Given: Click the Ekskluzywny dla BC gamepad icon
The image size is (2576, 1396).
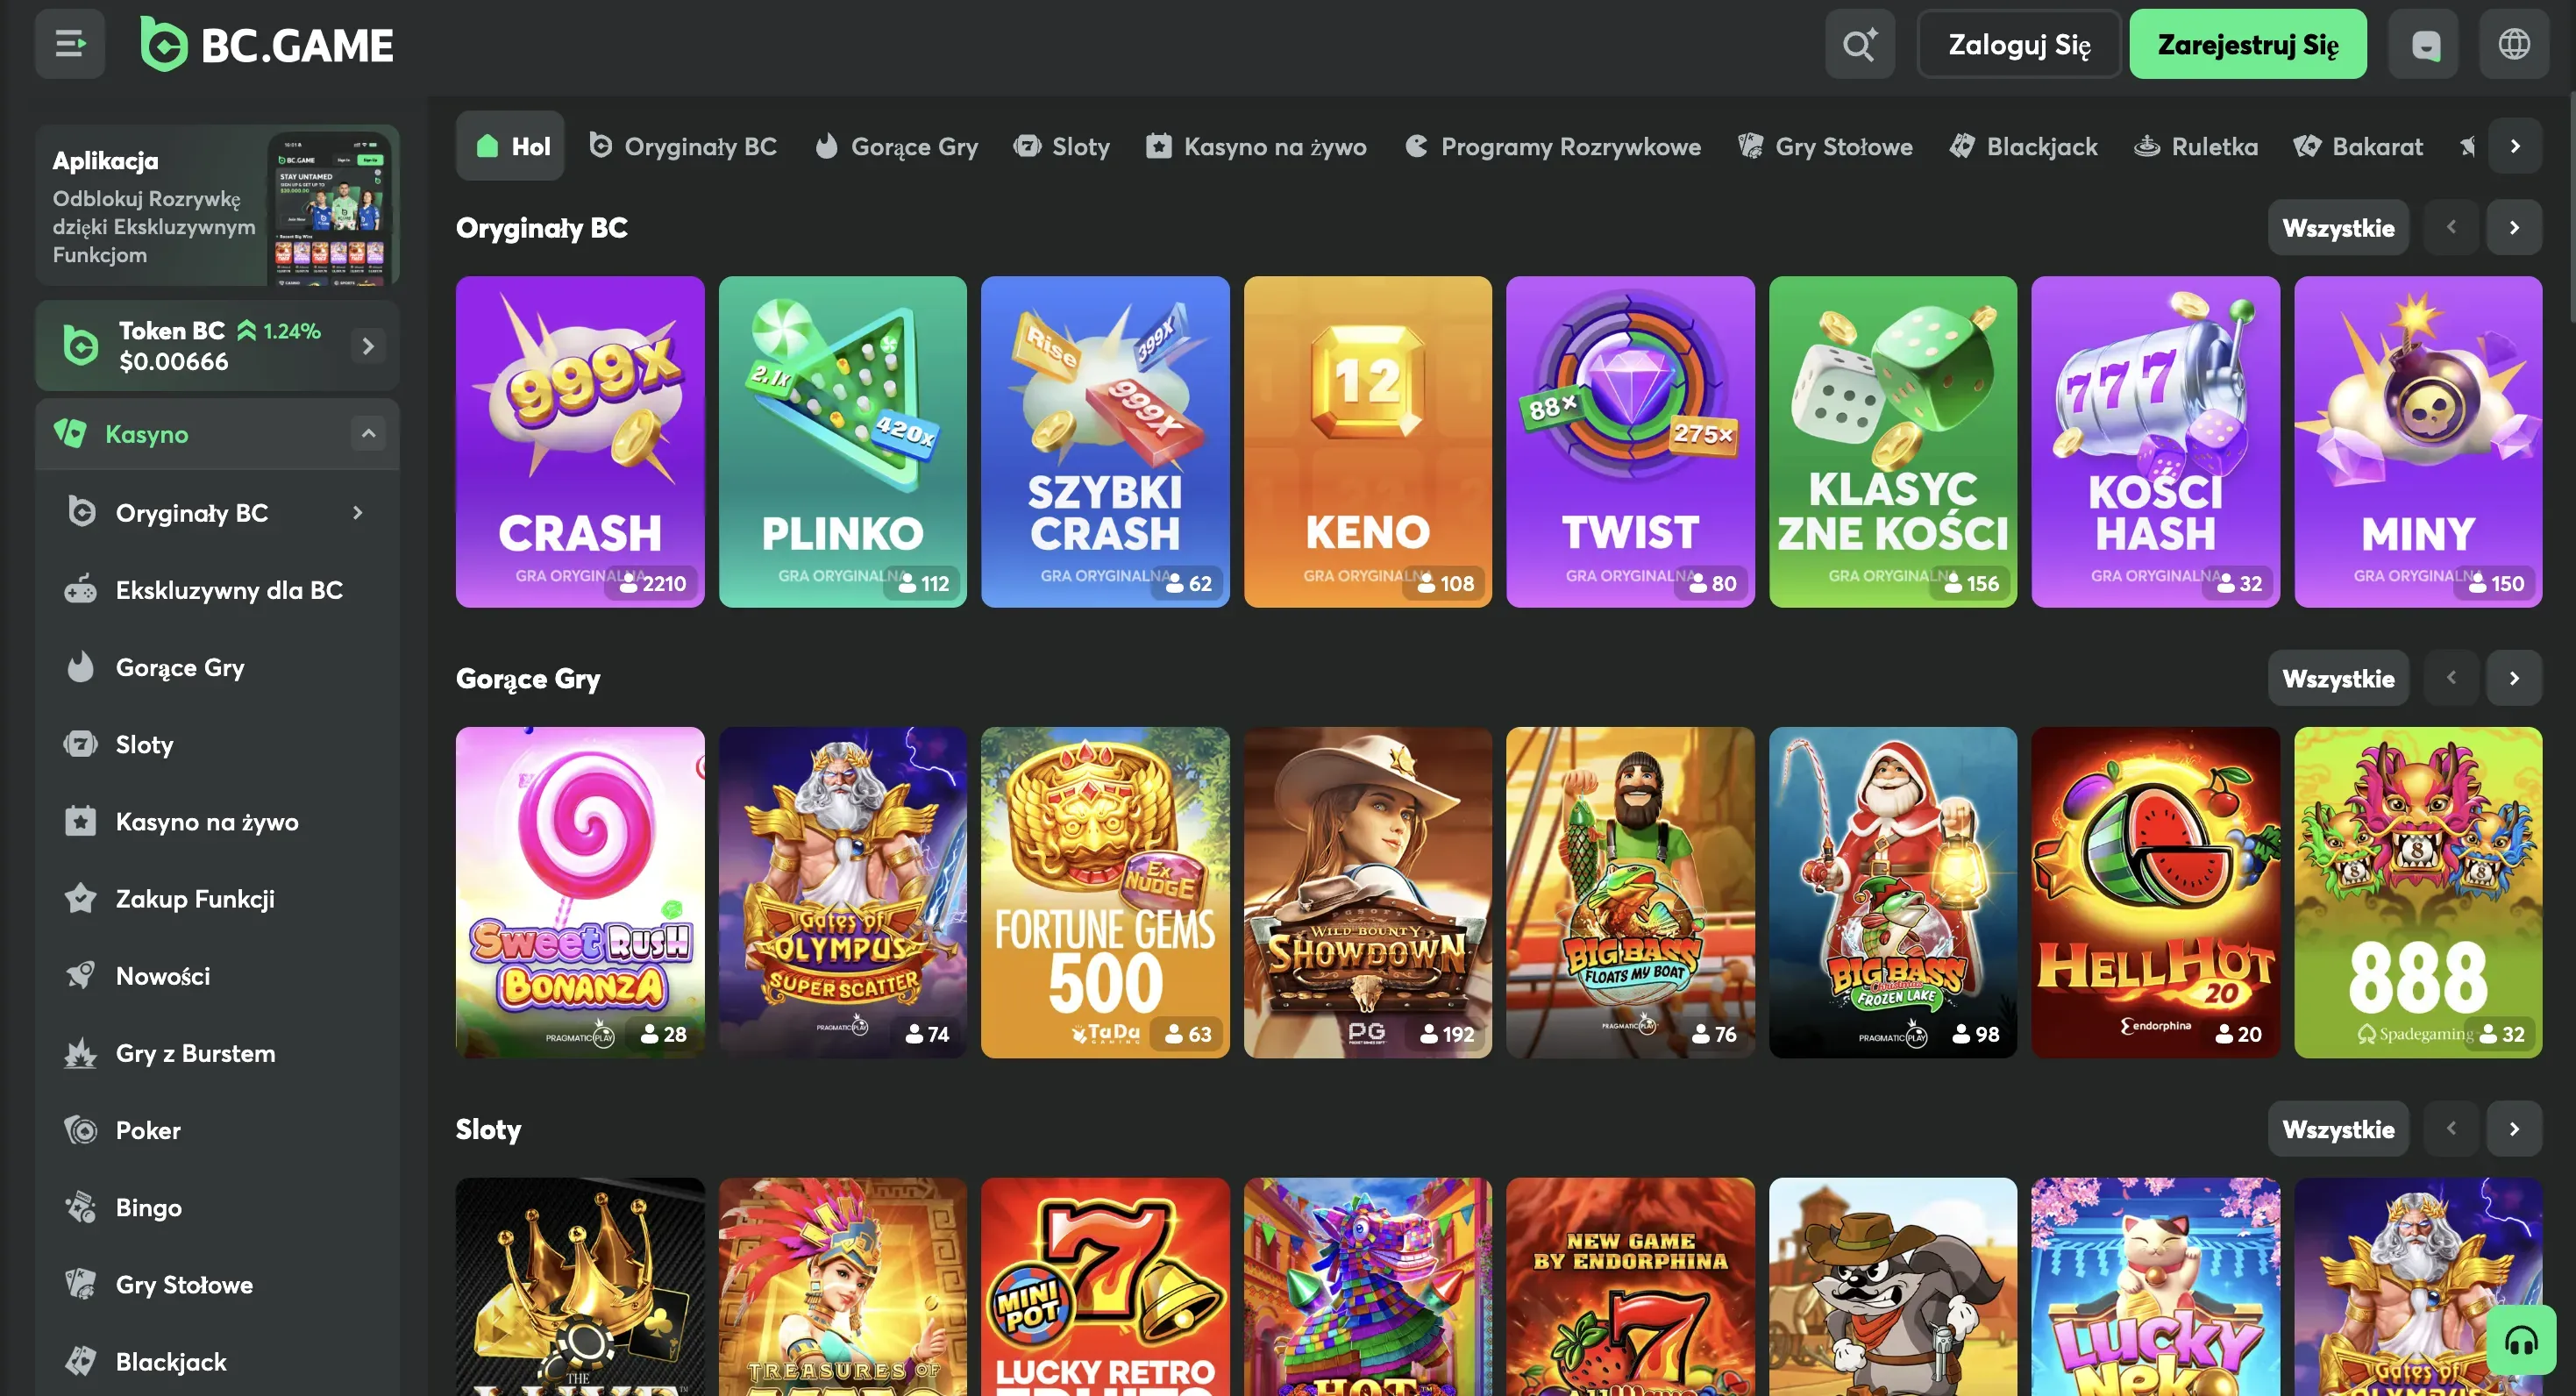Looking at the screenshot, I should (x=81, y=589).
